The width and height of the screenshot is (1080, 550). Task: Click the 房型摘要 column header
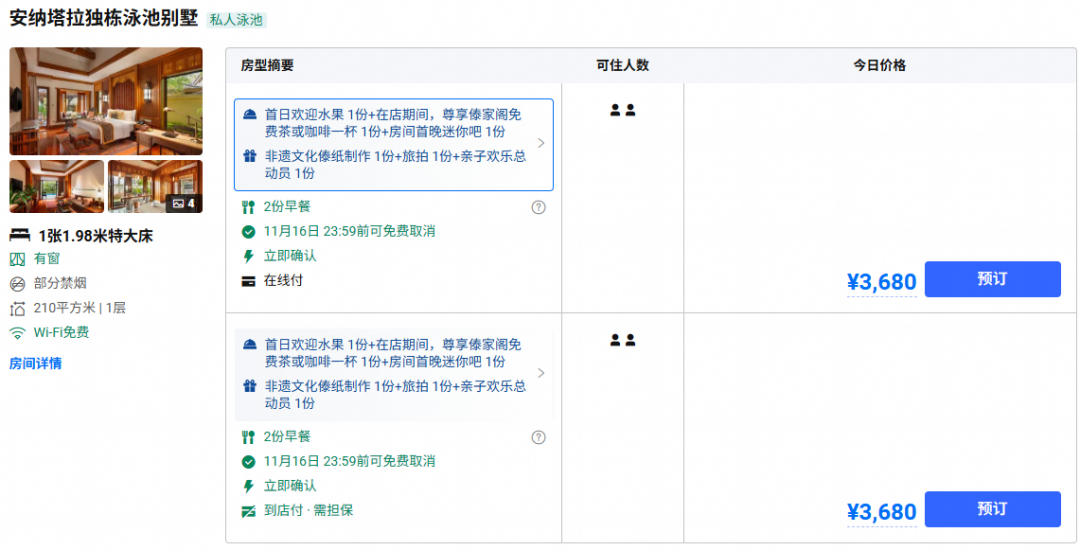click(x=267, y=66)
